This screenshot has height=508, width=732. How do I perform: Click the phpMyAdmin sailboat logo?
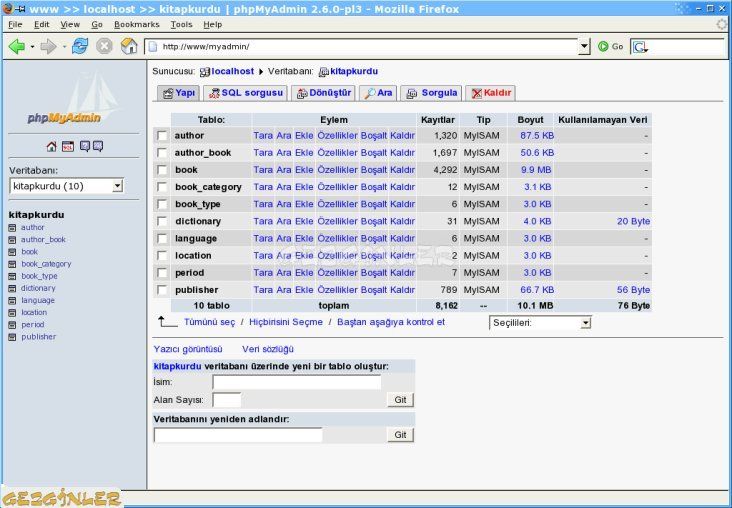pos(75,99)
